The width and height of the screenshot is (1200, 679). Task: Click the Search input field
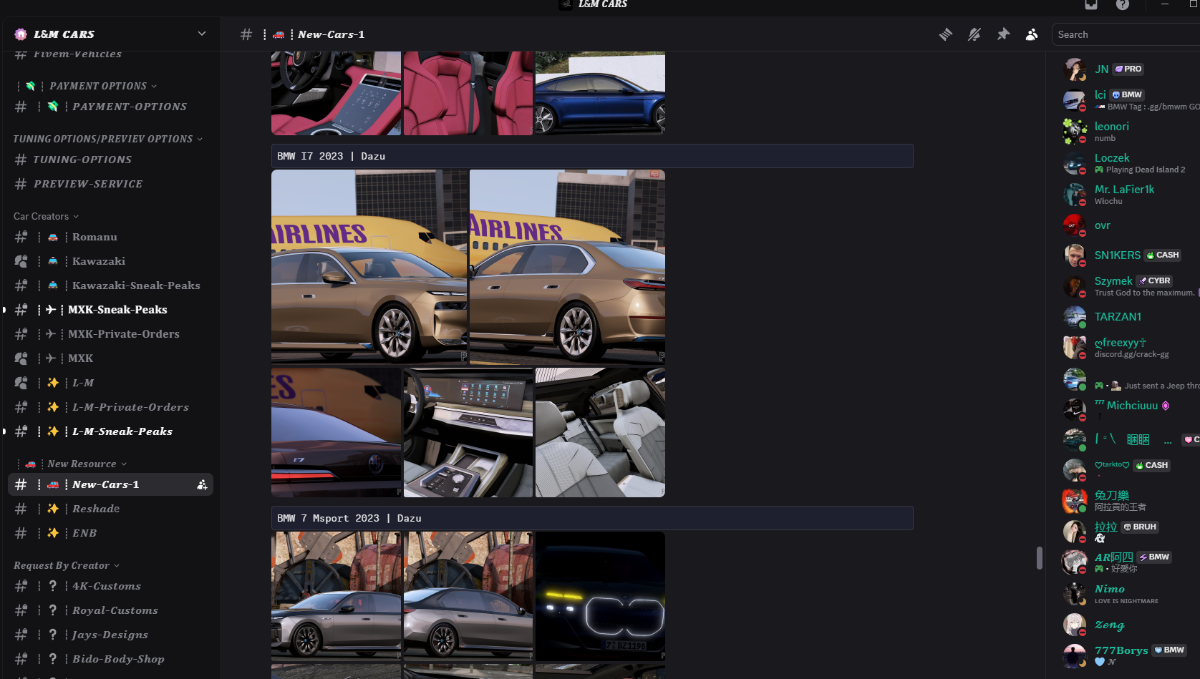point(1125,34)
